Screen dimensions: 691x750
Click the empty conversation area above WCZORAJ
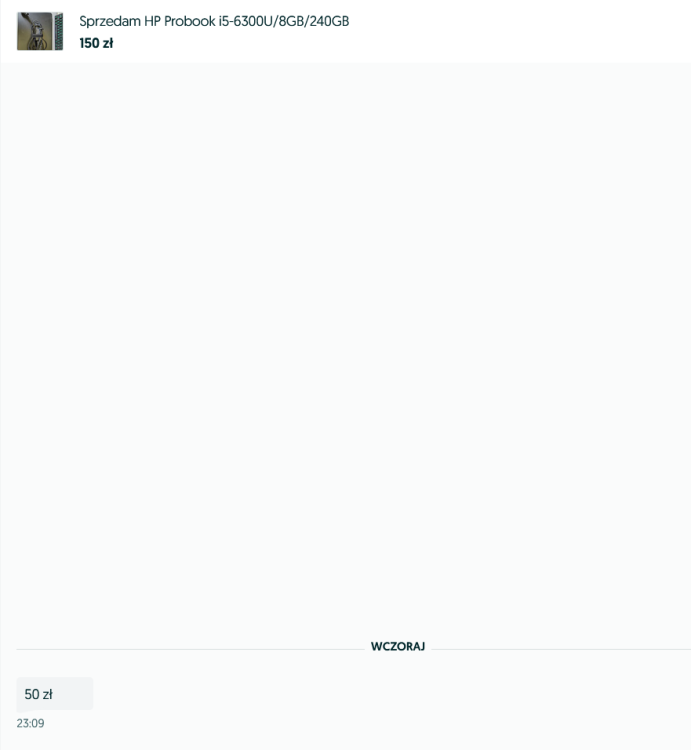point(345,349)
